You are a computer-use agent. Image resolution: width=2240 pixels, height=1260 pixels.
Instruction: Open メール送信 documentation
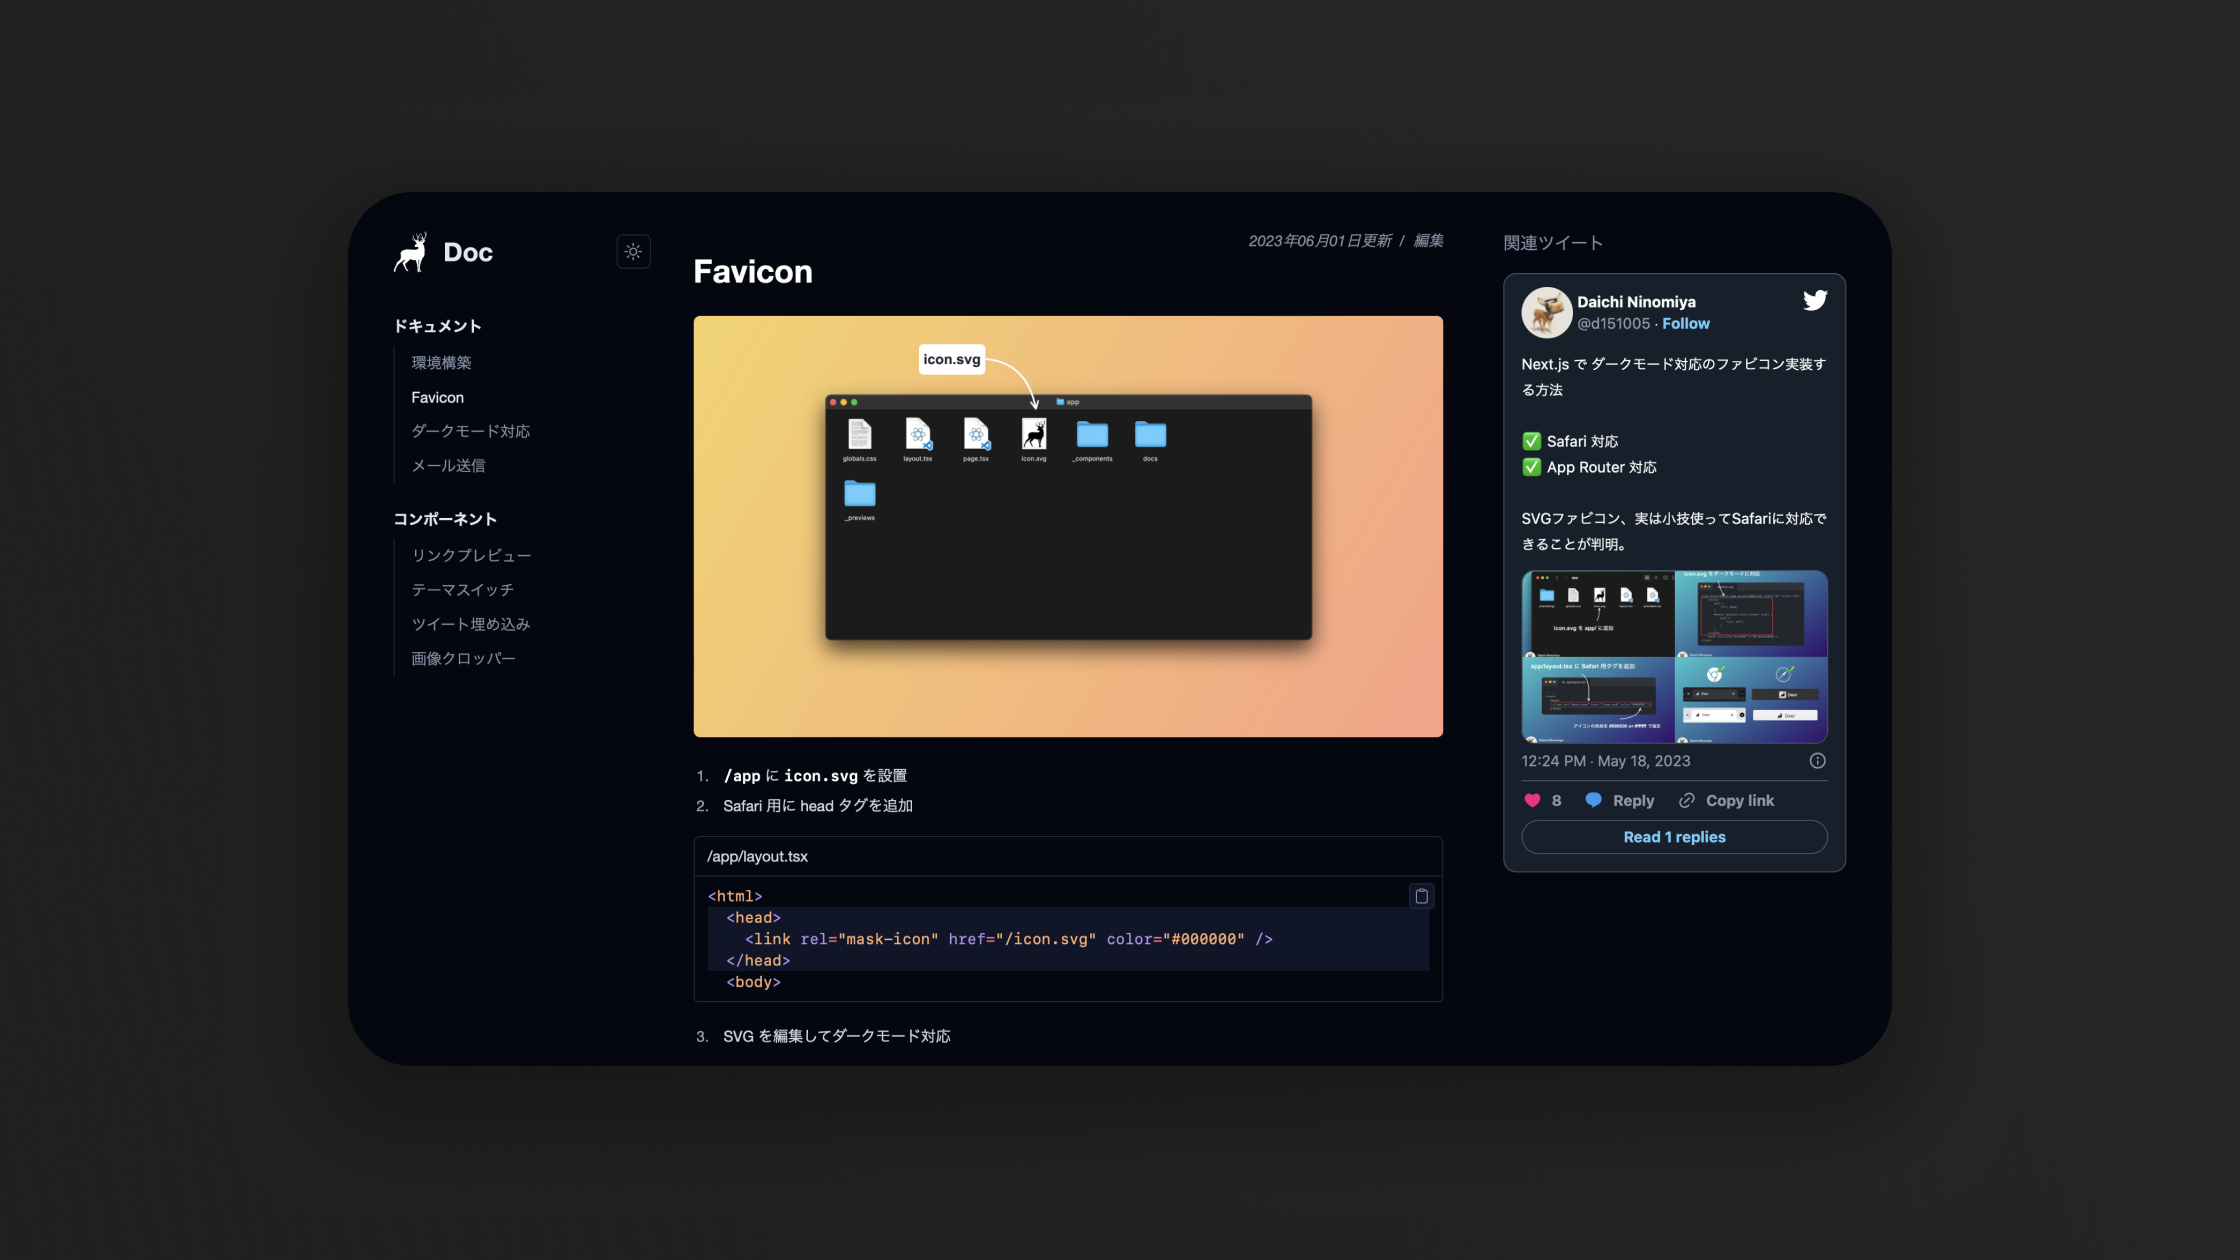(x=448, y=466)
